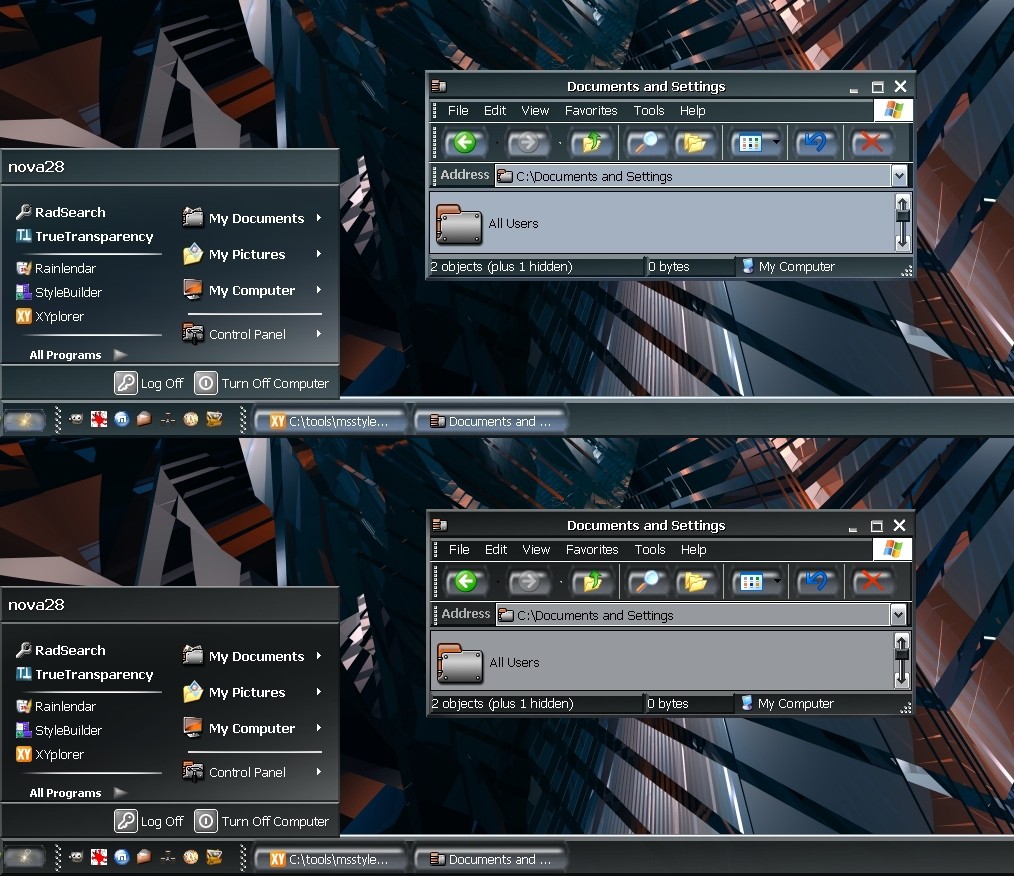Switch to the XYplorer button on the upper taskbar
The image size is (1014, 876).
[330, 422]
